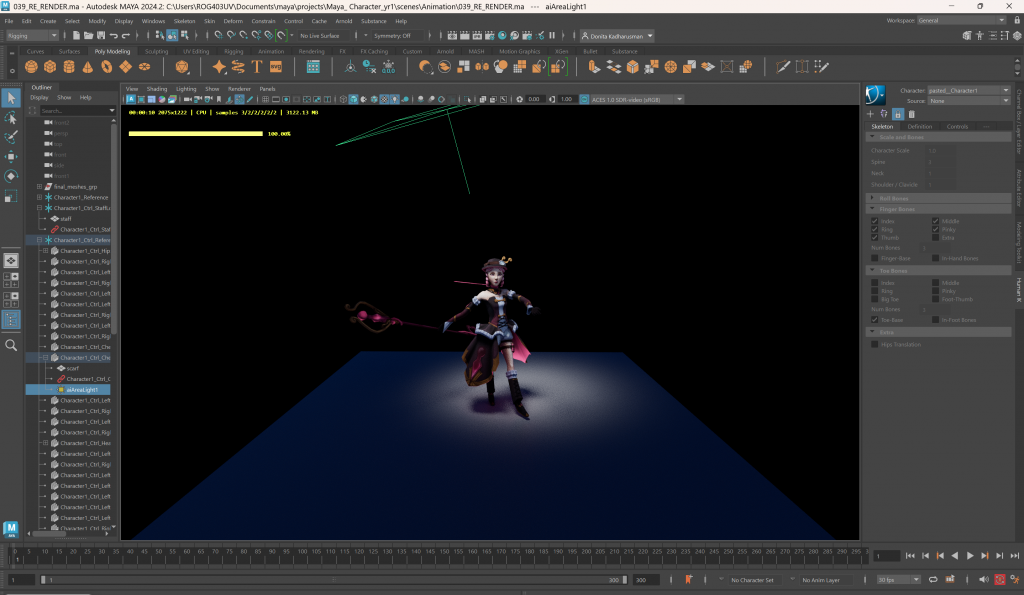The width and height of the screenshot is (1024, 595).
Task: Click the Select tool arrow in toolbox
Action: pyautogui.click(x=11, y=99)
